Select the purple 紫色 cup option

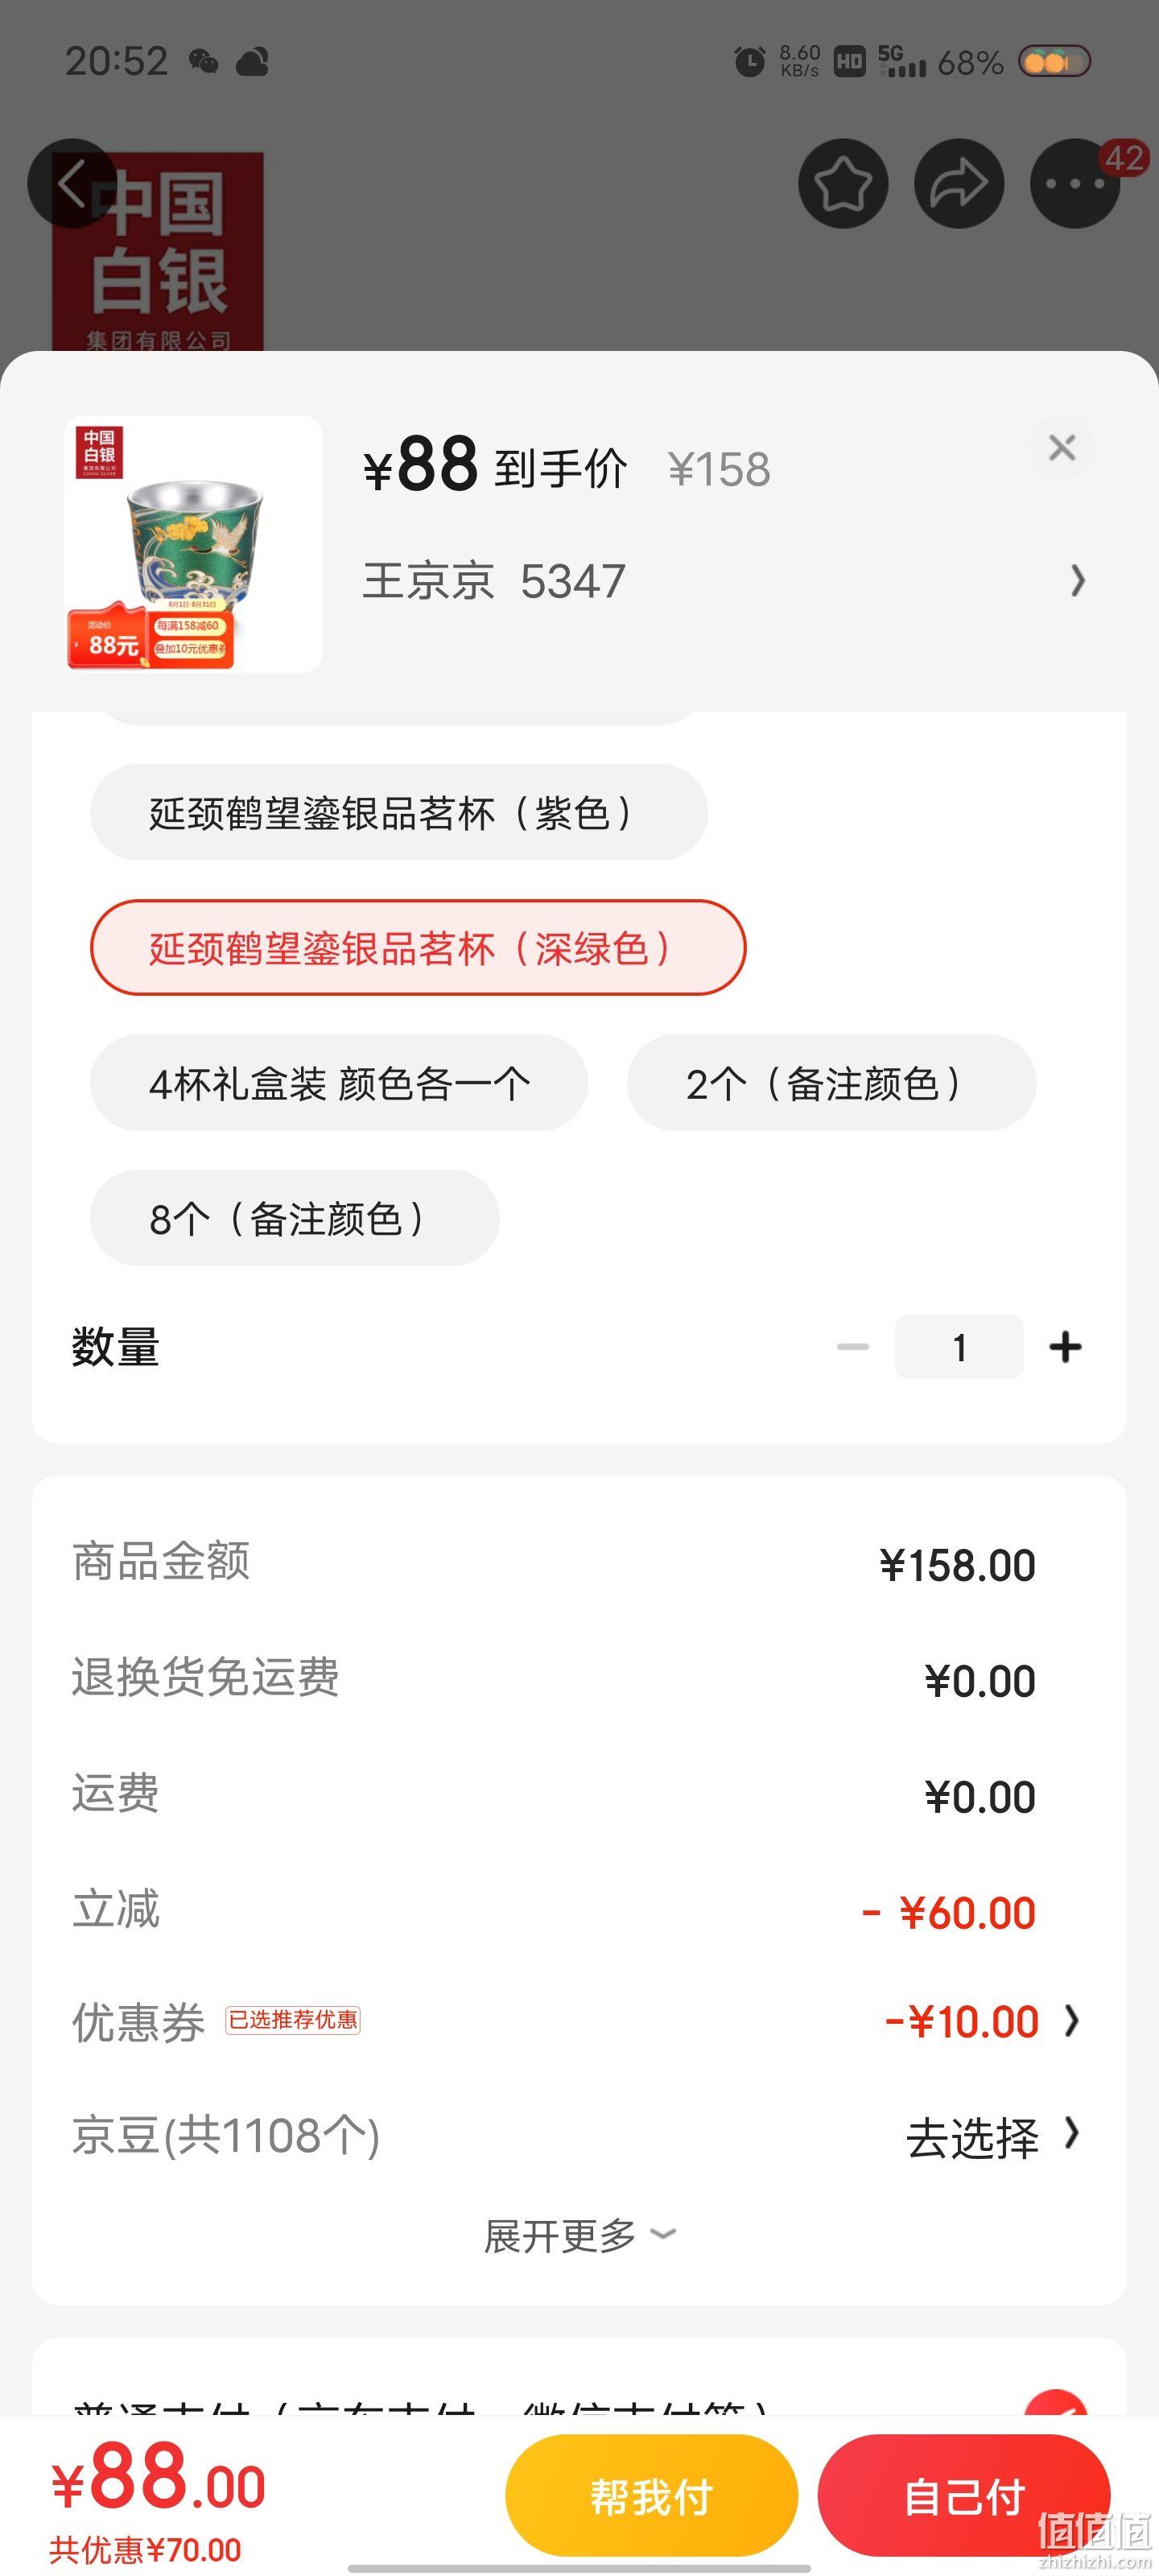pyautogui.click(x=399, y=812)
